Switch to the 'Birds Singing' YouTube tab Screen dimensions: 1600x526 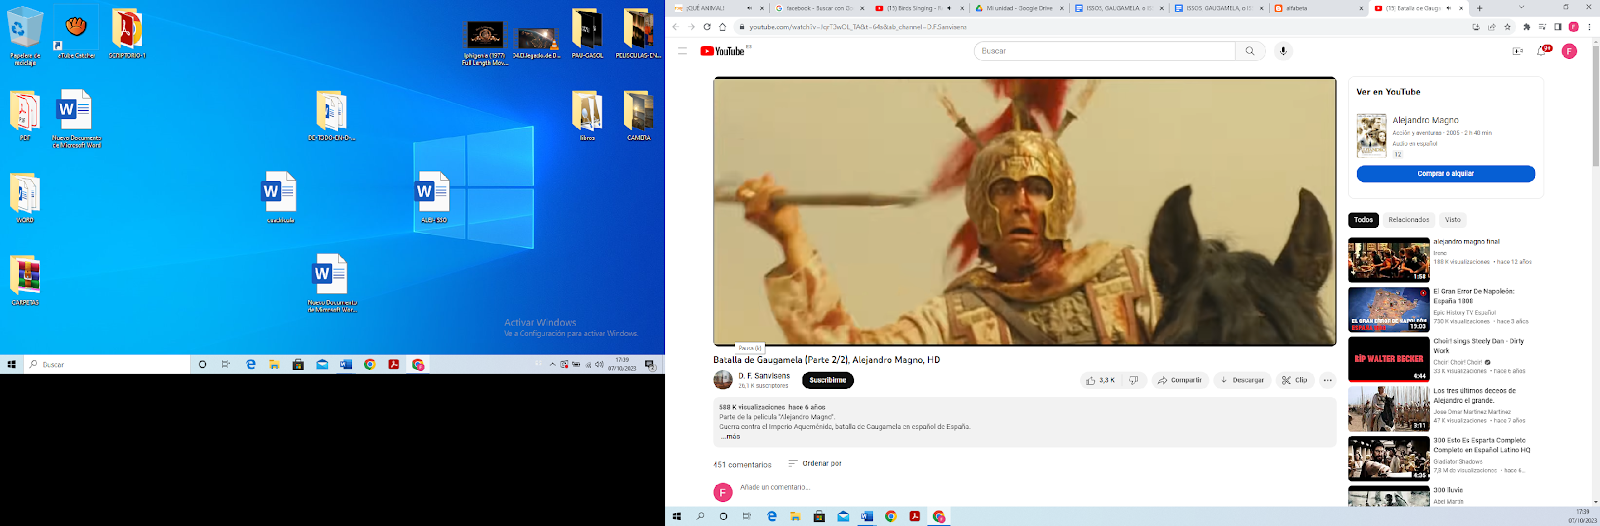point(919,8)
